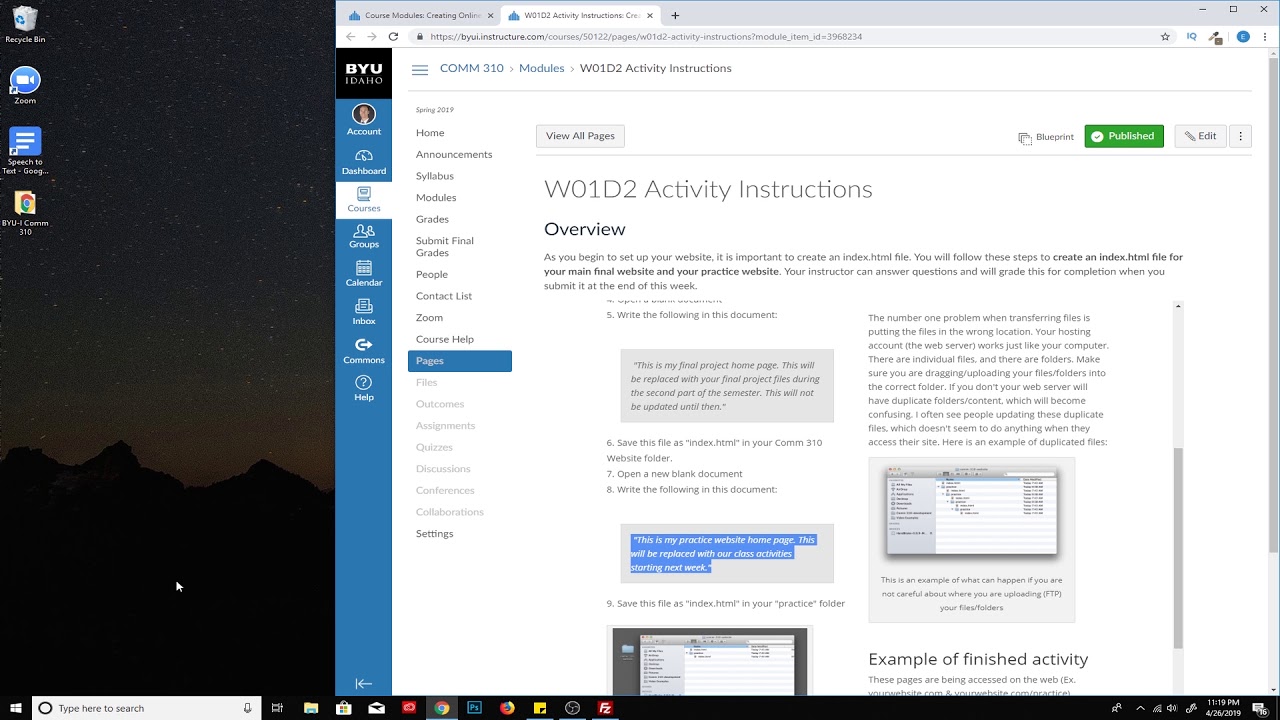The width and height of the screenshot is (1280, 720).
Task: Open Chrome three-dot menu
Action: [1265, 37]
